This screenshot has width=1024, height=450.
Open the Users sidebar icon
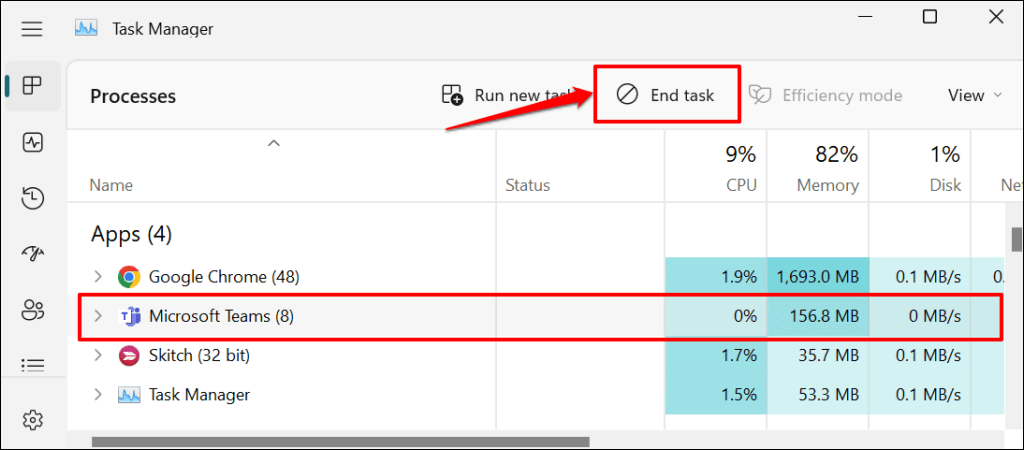coord(32,310)
